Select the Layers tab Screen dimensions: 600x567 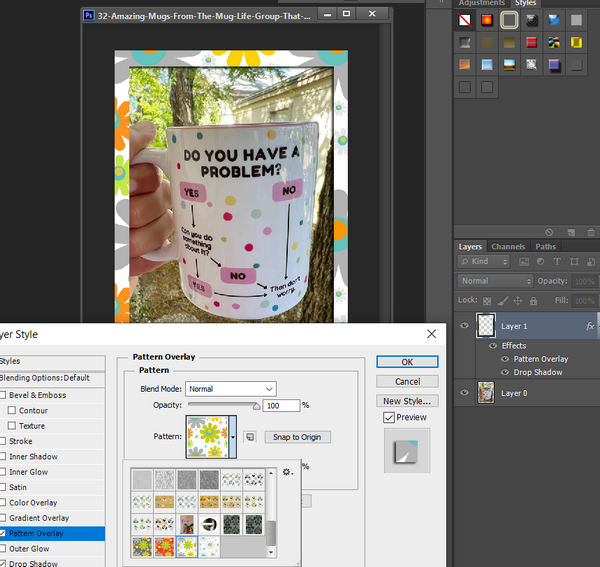click(470, 247)
